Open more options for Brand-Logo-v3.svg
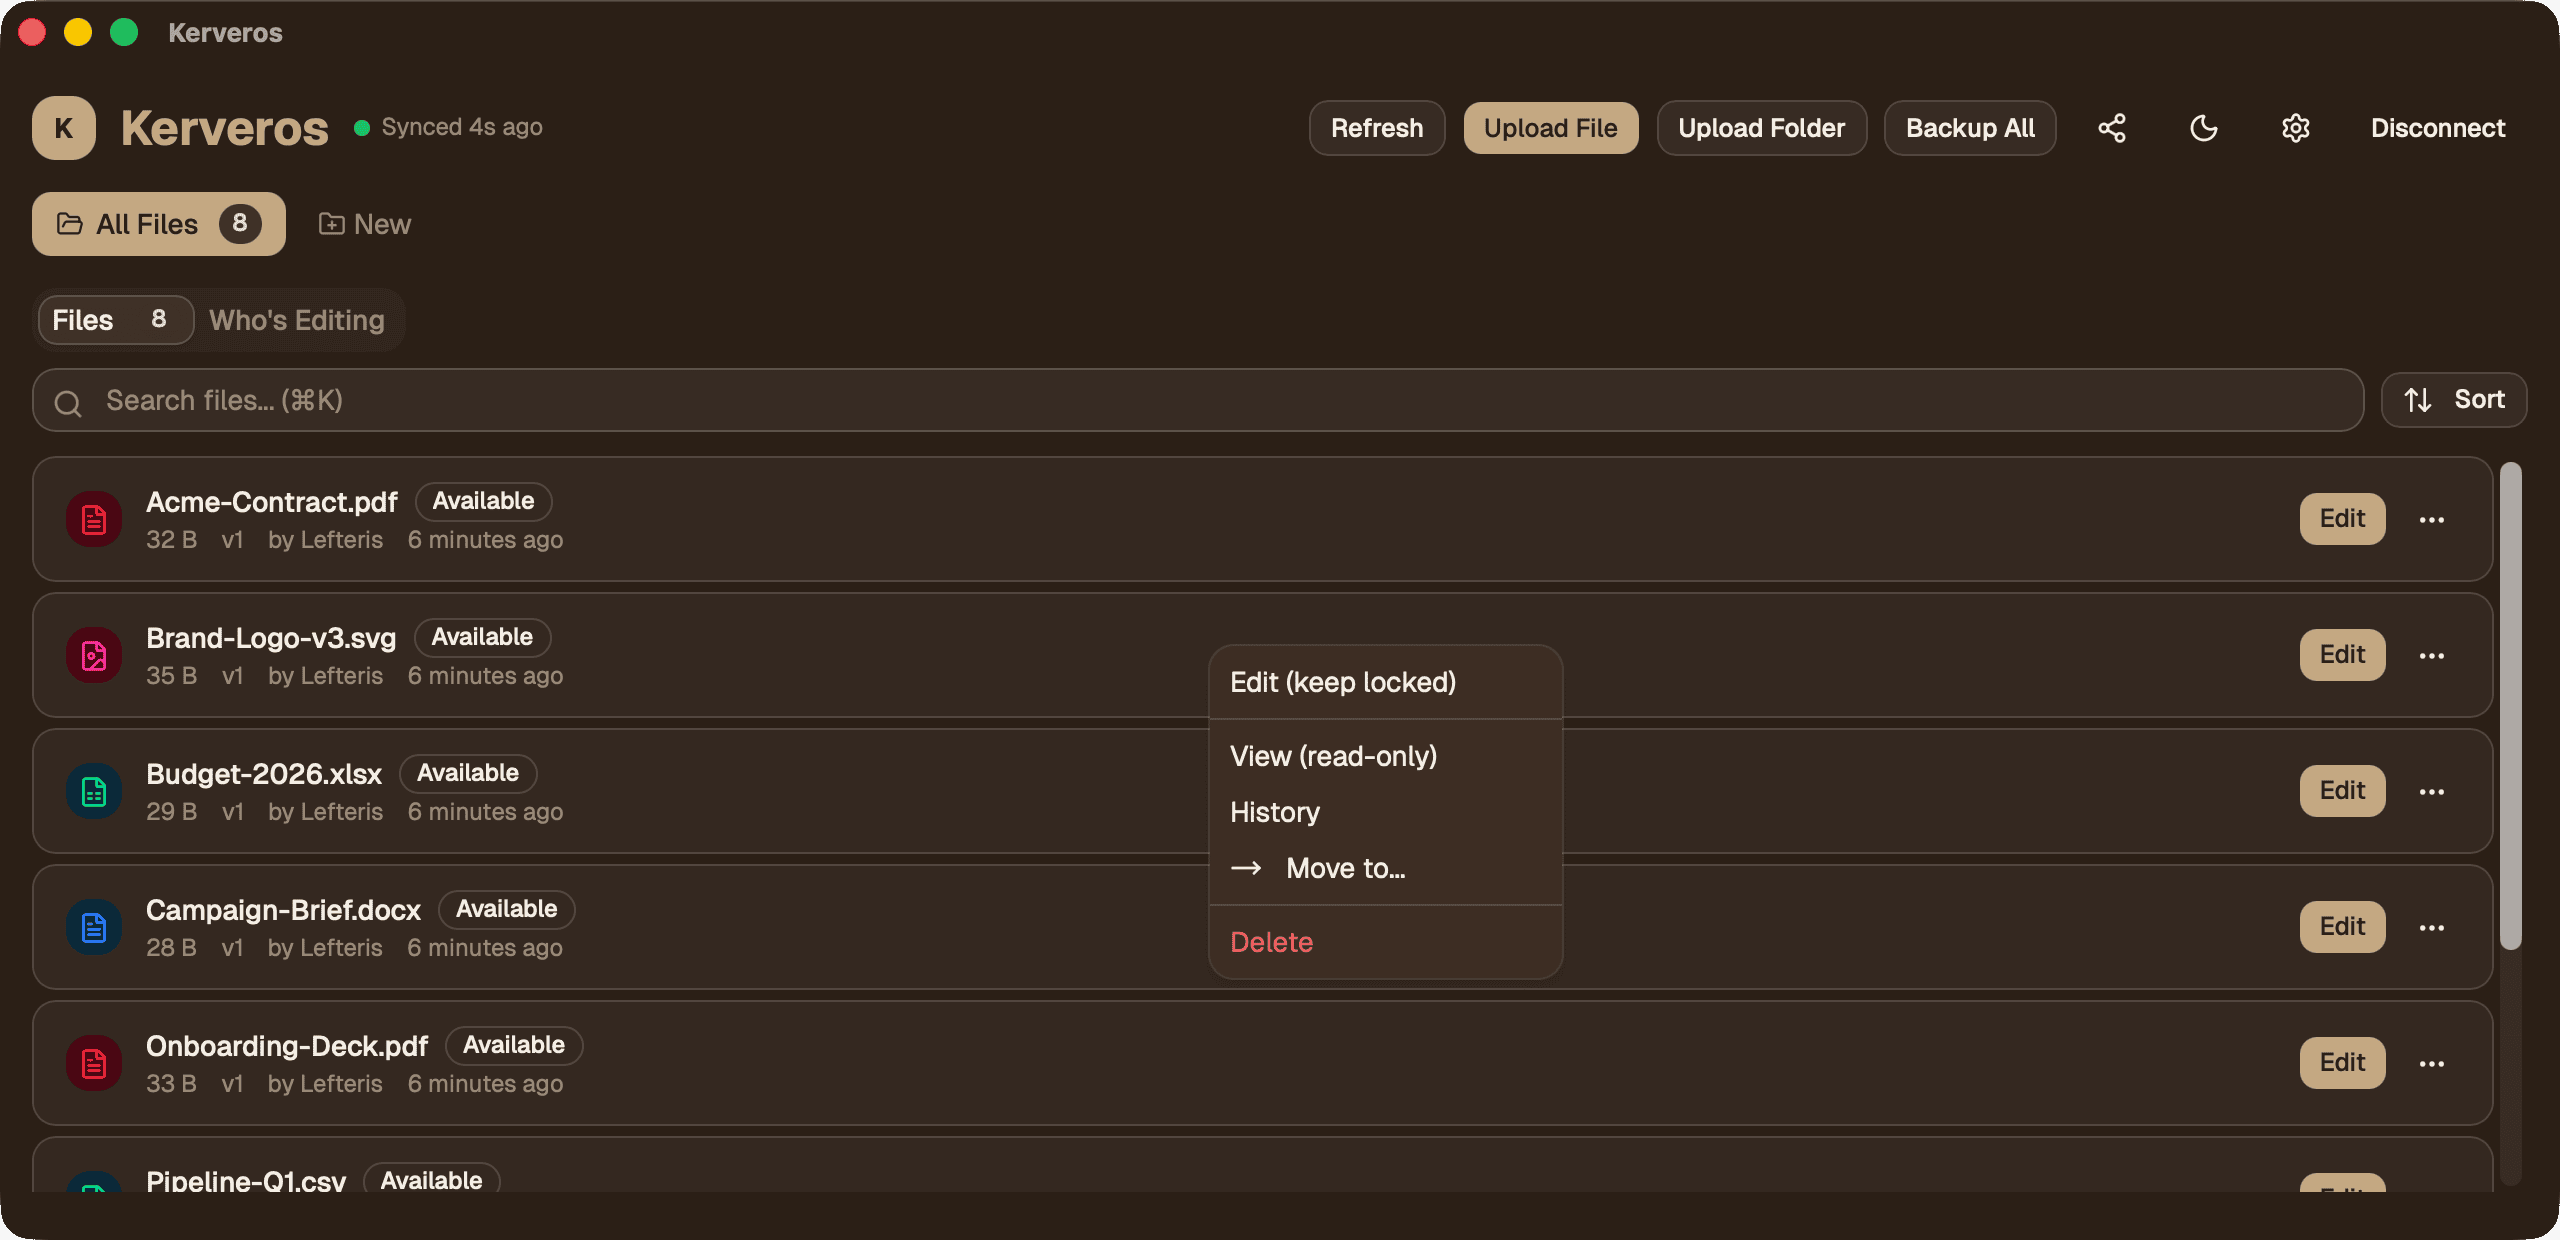The width and height of the screenshot is (2560, 1240). pyautogui.click(x=2431, y=655)
